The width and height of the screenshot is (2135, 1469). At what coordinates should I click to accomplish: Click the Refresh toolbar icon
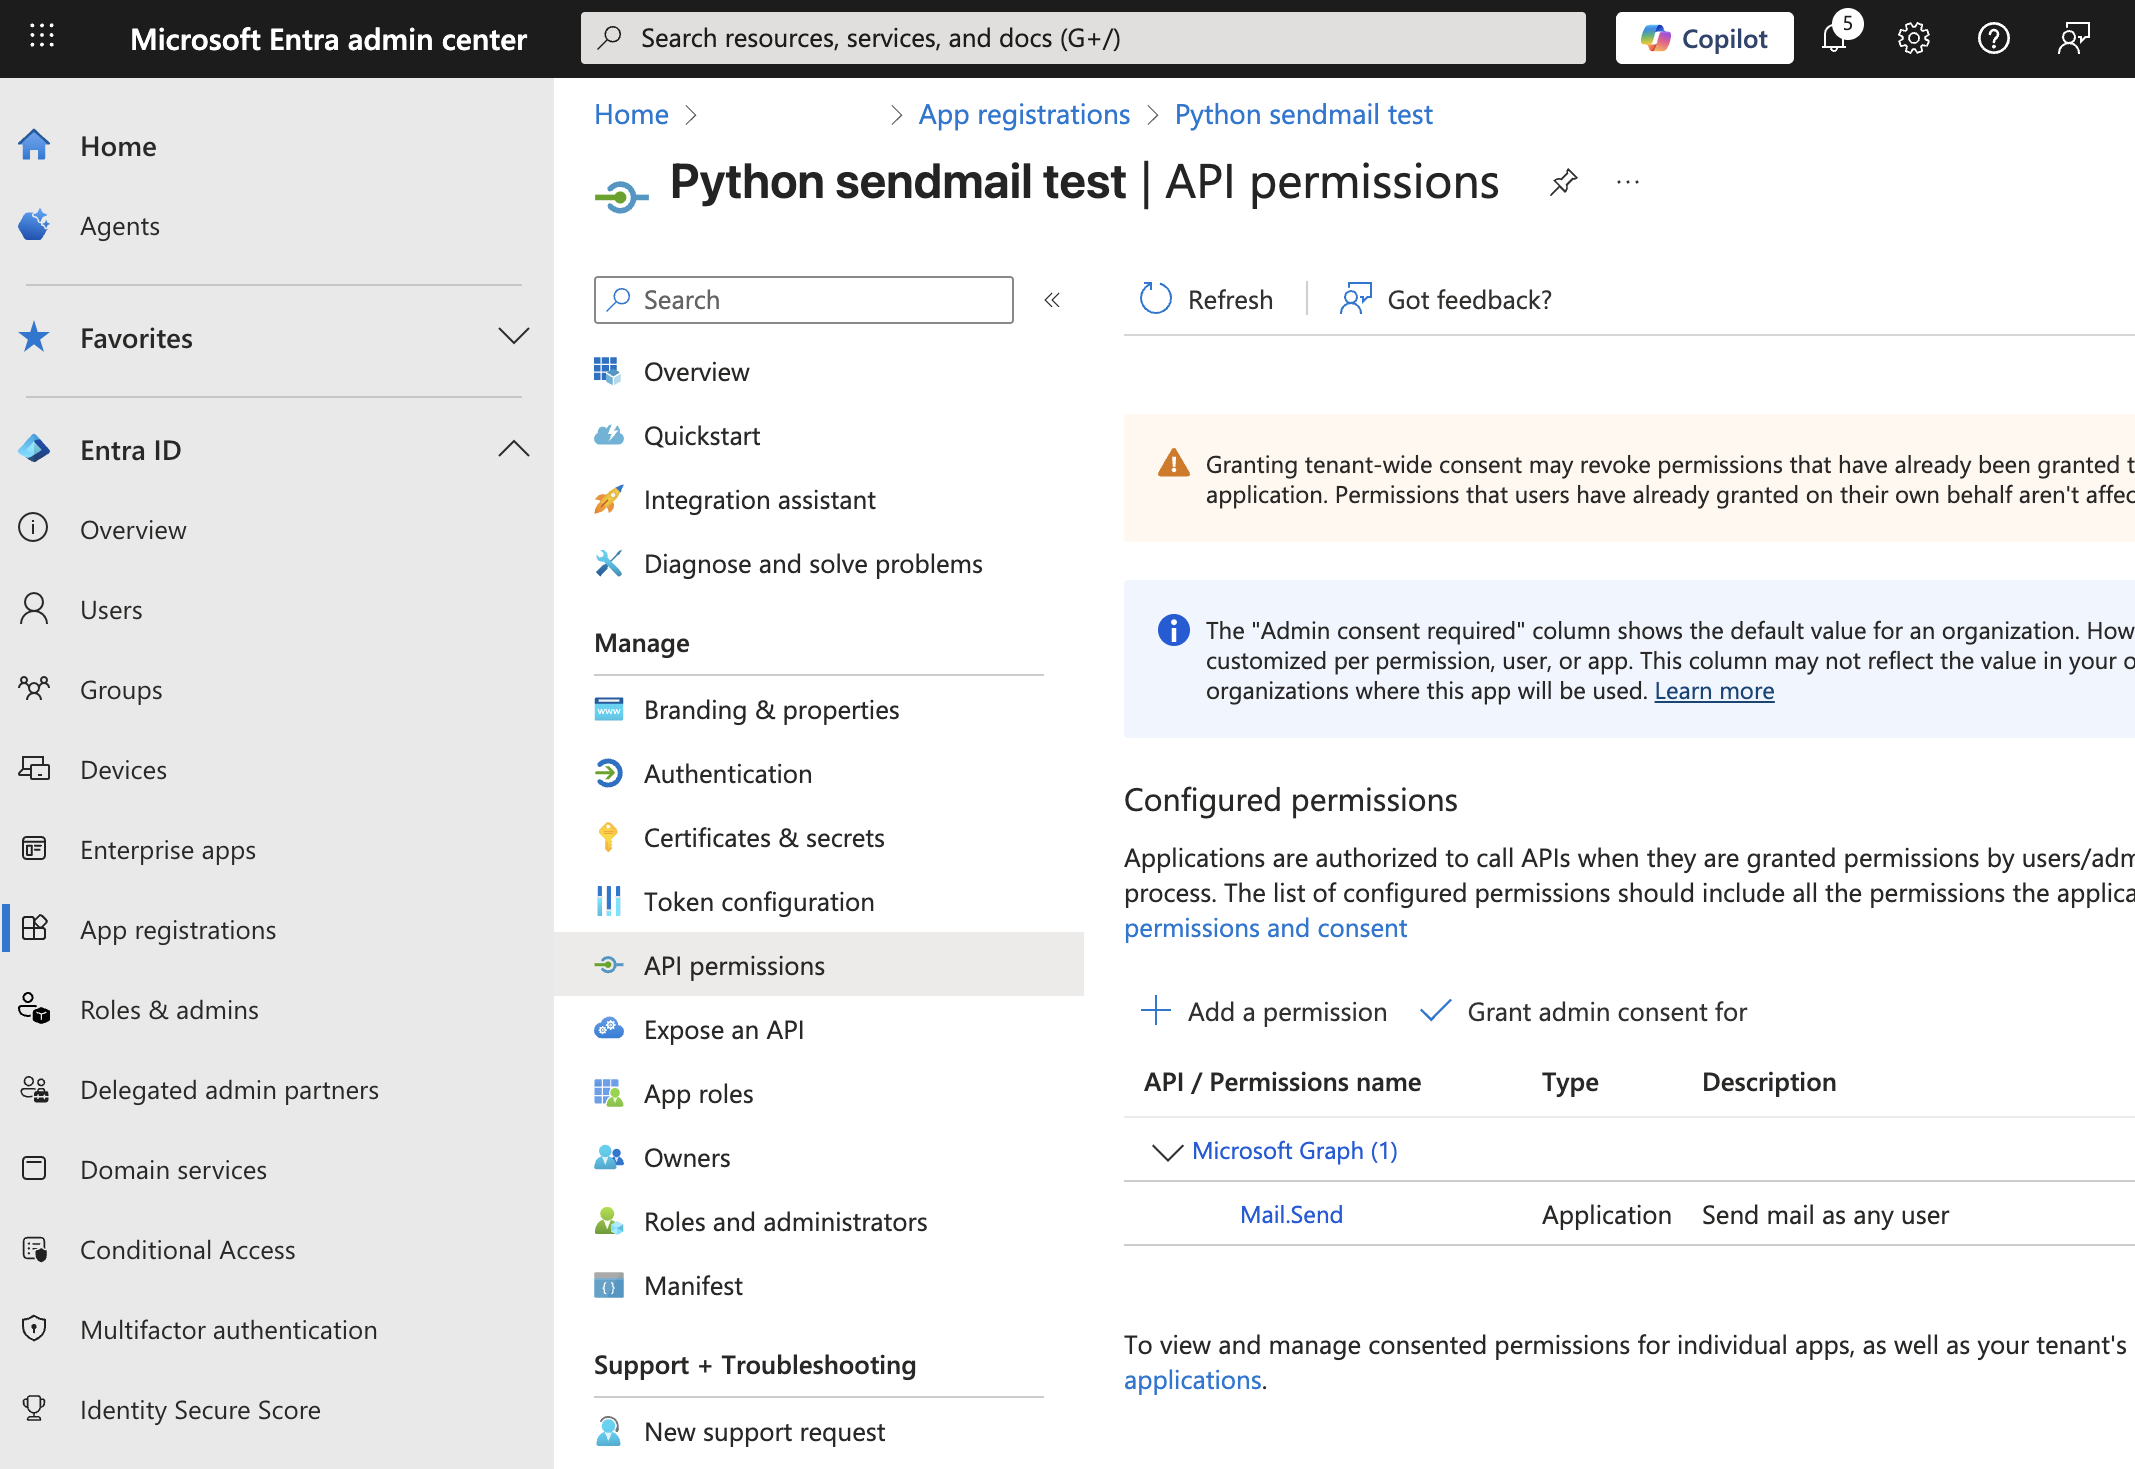pyautogui.click(x=1156, y=299)
